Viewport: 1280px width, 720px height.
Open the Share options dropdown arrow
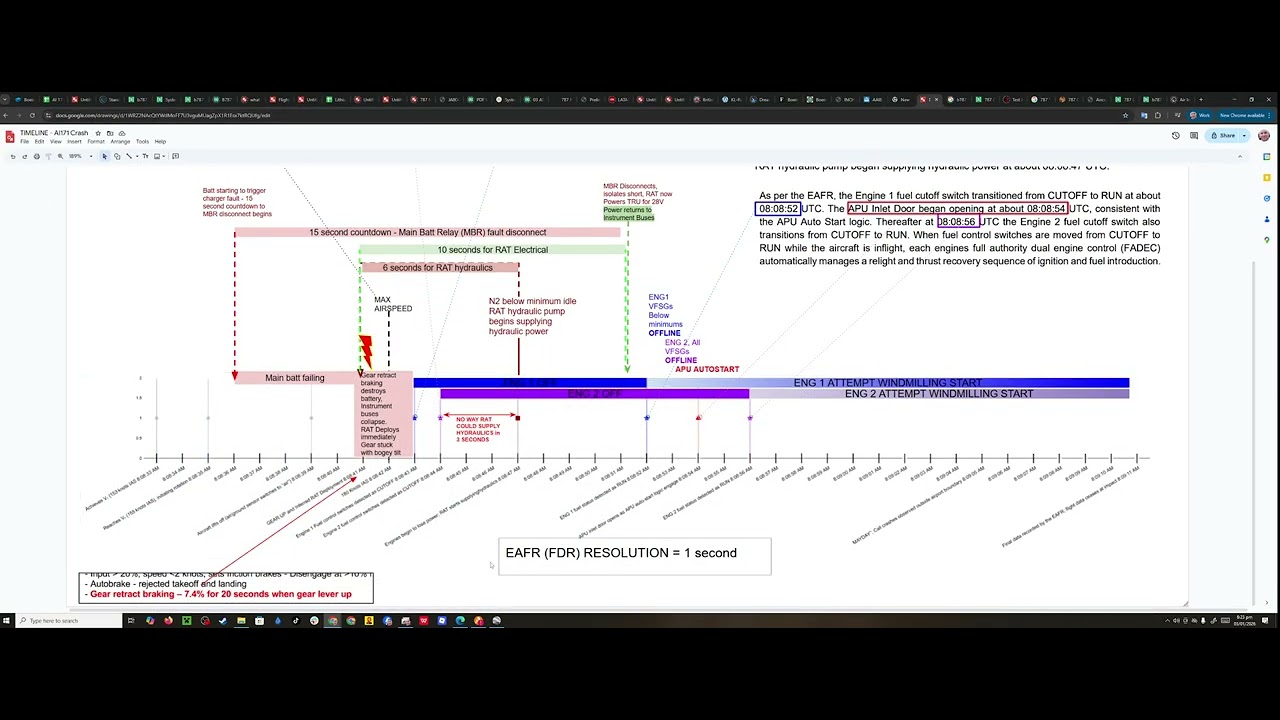point(1244,135)
